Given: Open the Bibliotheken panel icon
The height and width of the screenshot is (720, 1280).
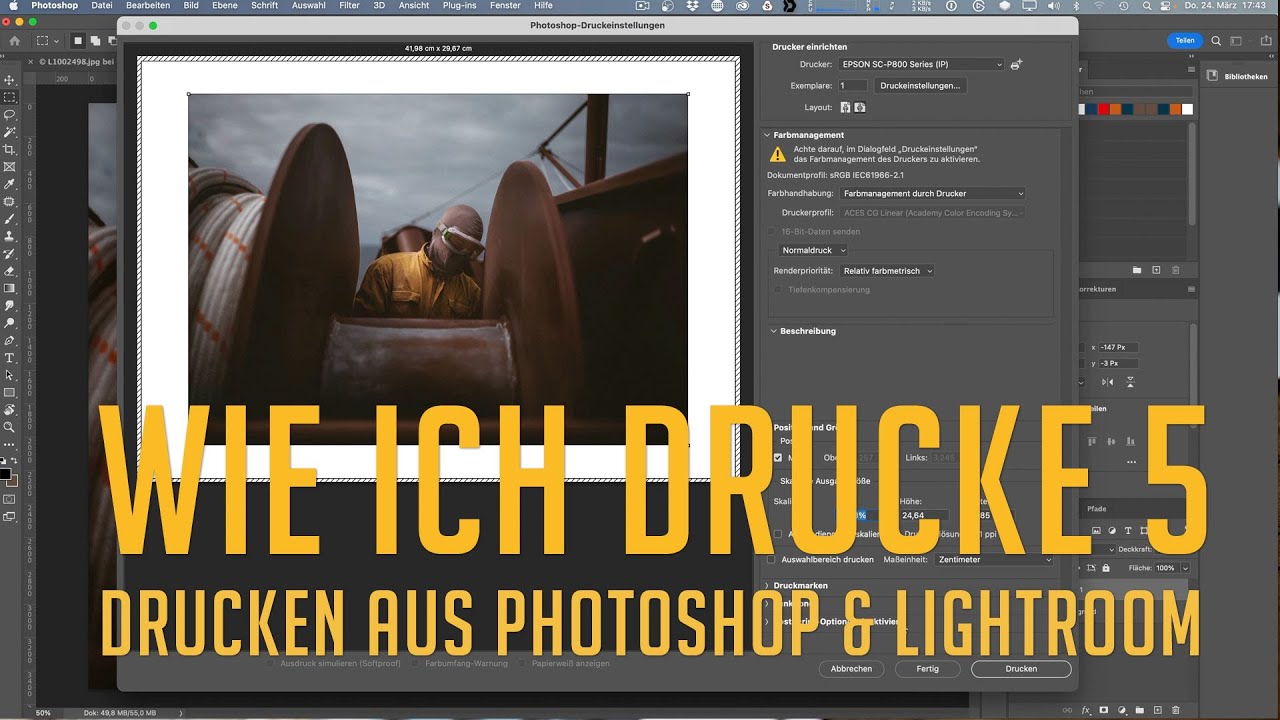Looking at the screenshot, I should pos(1212,76).
